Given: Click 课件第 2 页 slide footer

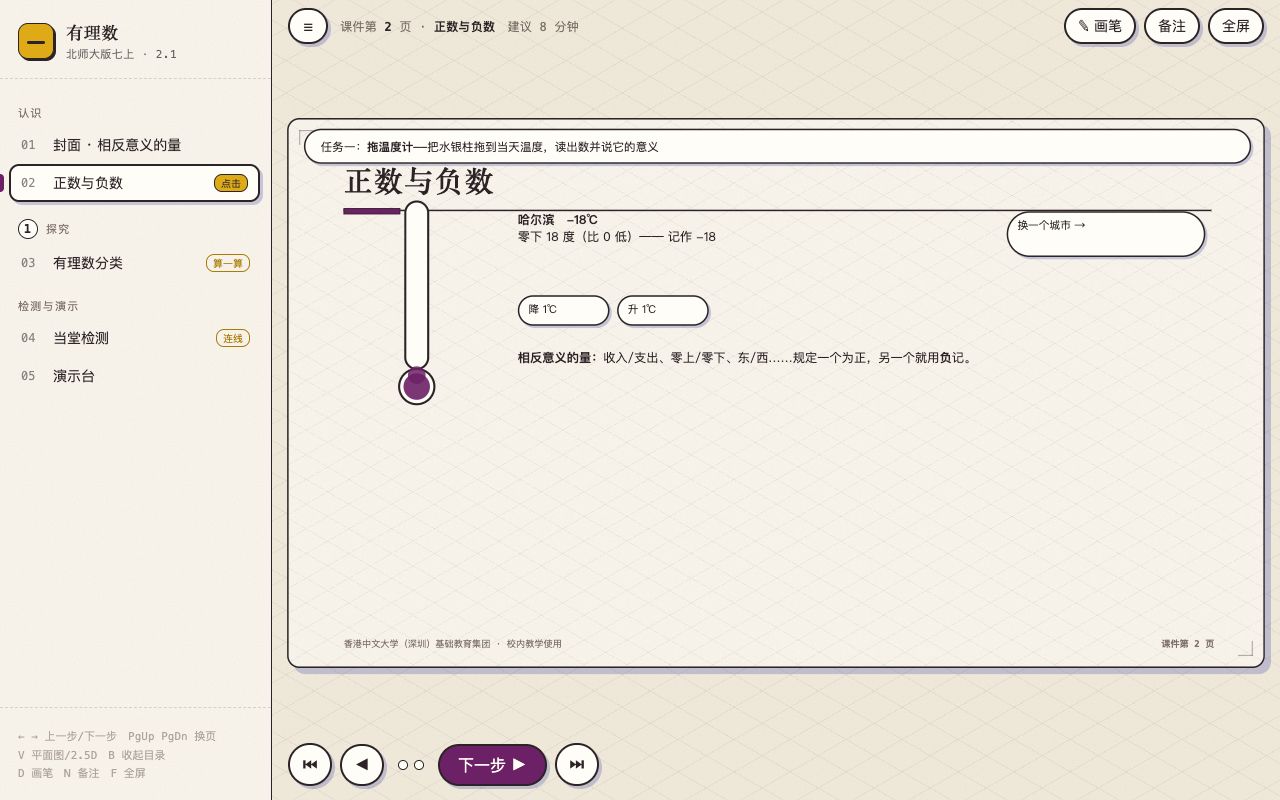Looking at the screenshot, I should tap(1188, 644).
